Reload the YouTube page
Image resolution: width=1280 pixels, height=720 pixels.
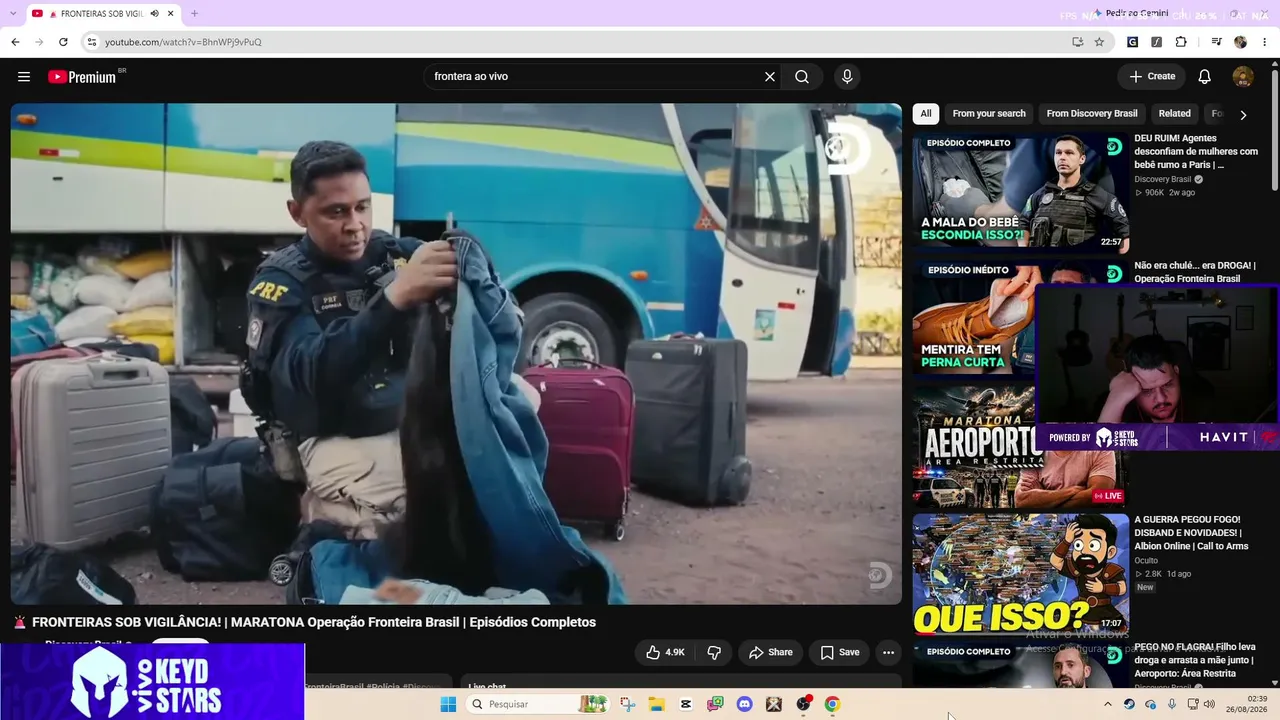[63, 42]
